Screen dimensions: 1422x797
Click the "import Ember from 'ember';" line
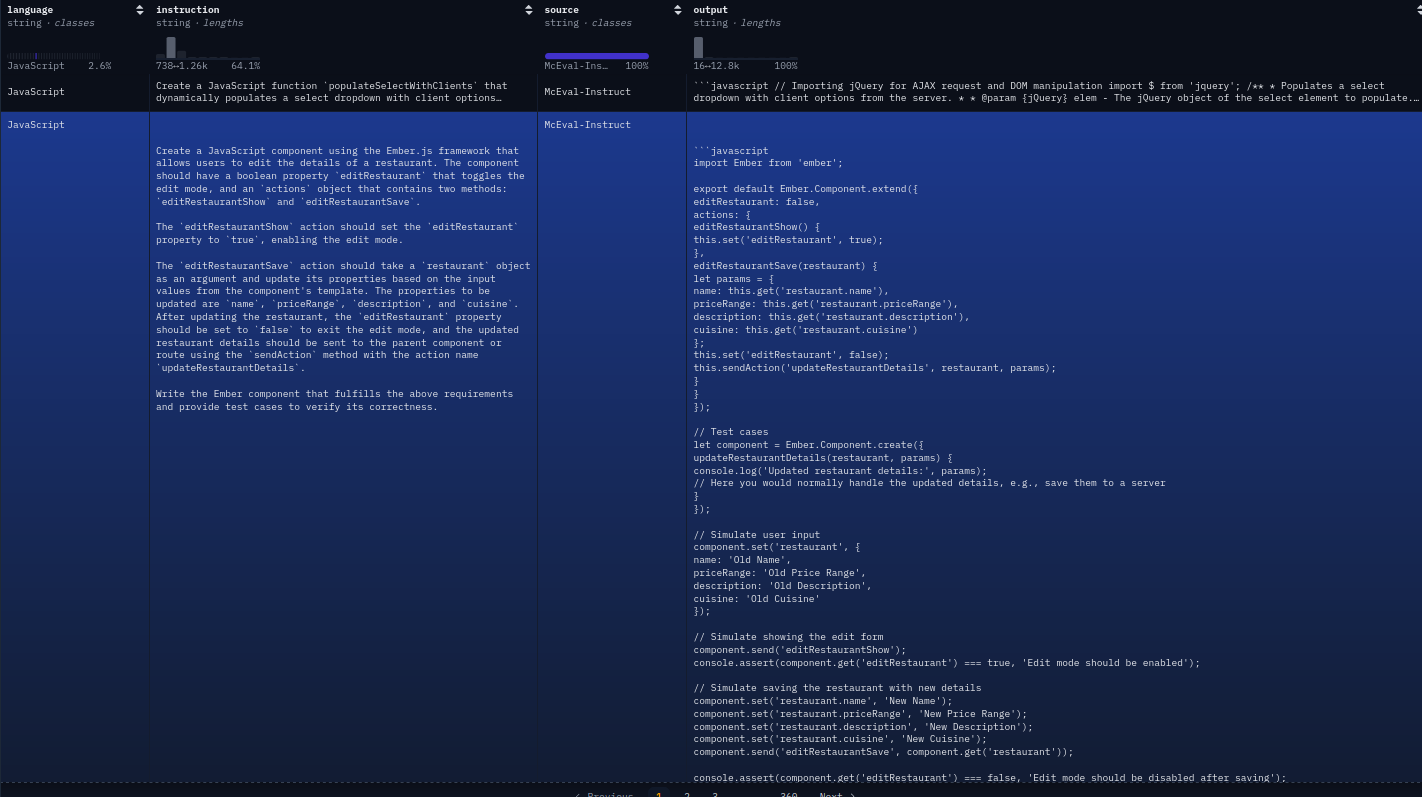(x=768, y=163)
